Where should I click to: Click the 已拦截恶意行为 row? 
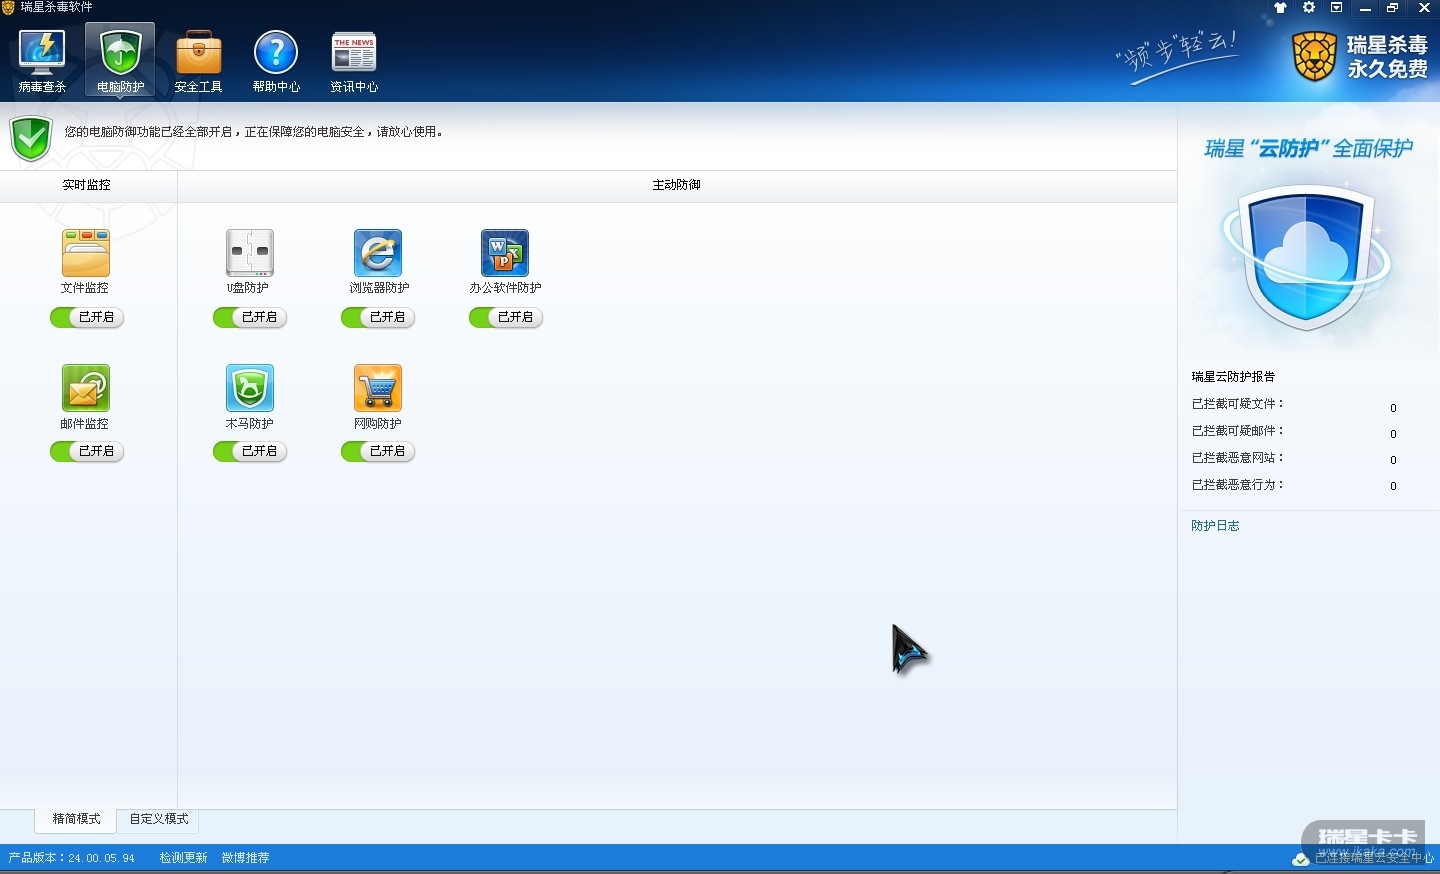[x=1295, y=486]
